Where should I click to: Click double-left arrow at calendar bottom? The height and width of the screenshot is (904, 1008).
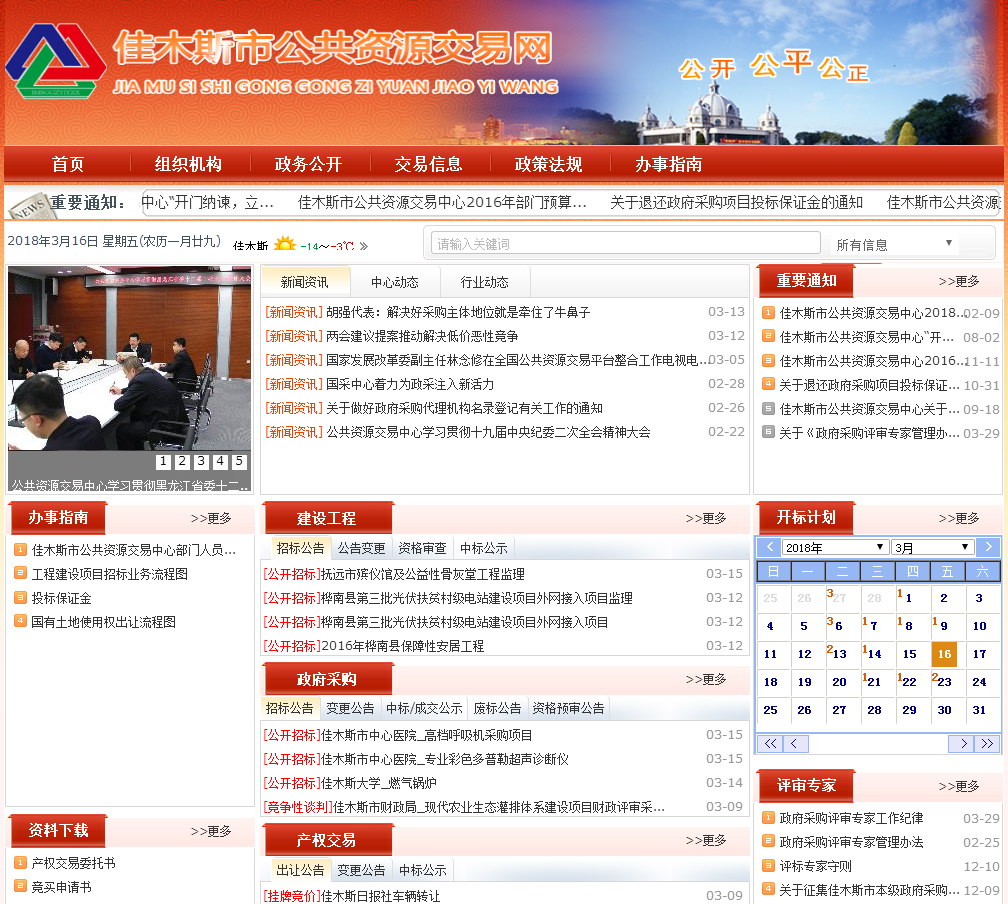(x=770, y=743)
